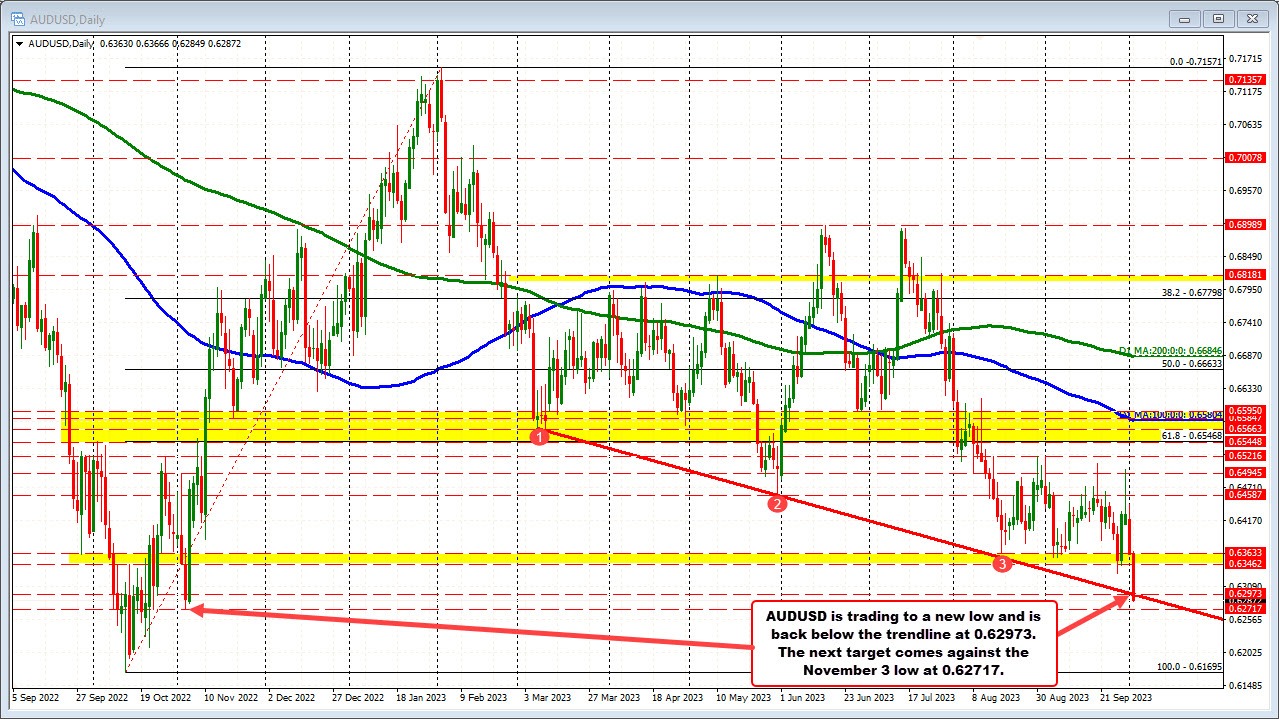Select circled marker 1 on the red trendline
This screenshot has height=719, width=1279.
[541, 436]
